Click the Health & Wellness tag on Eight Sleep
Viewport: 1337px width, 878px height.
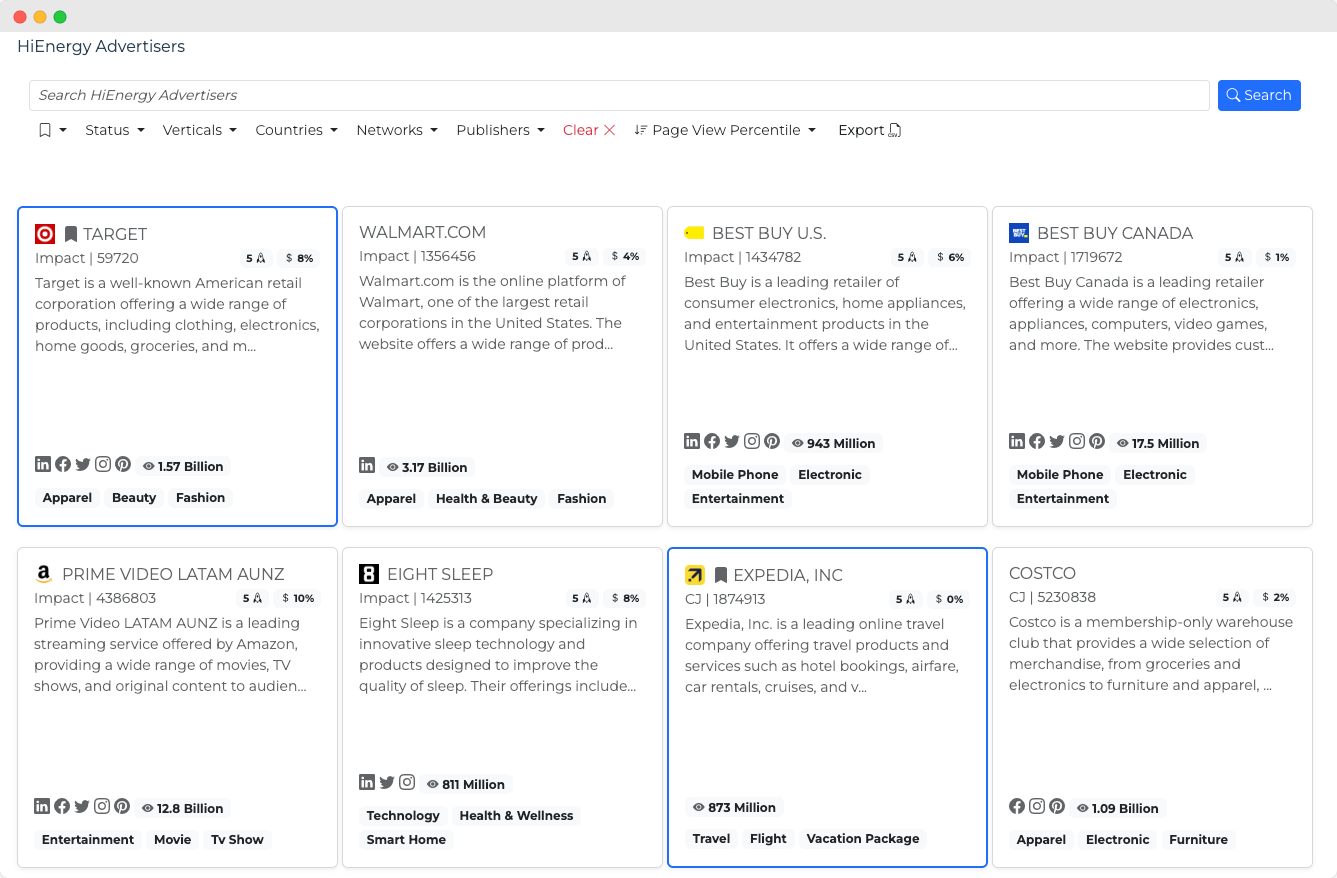pyautogui.click(x=516, y=815)
